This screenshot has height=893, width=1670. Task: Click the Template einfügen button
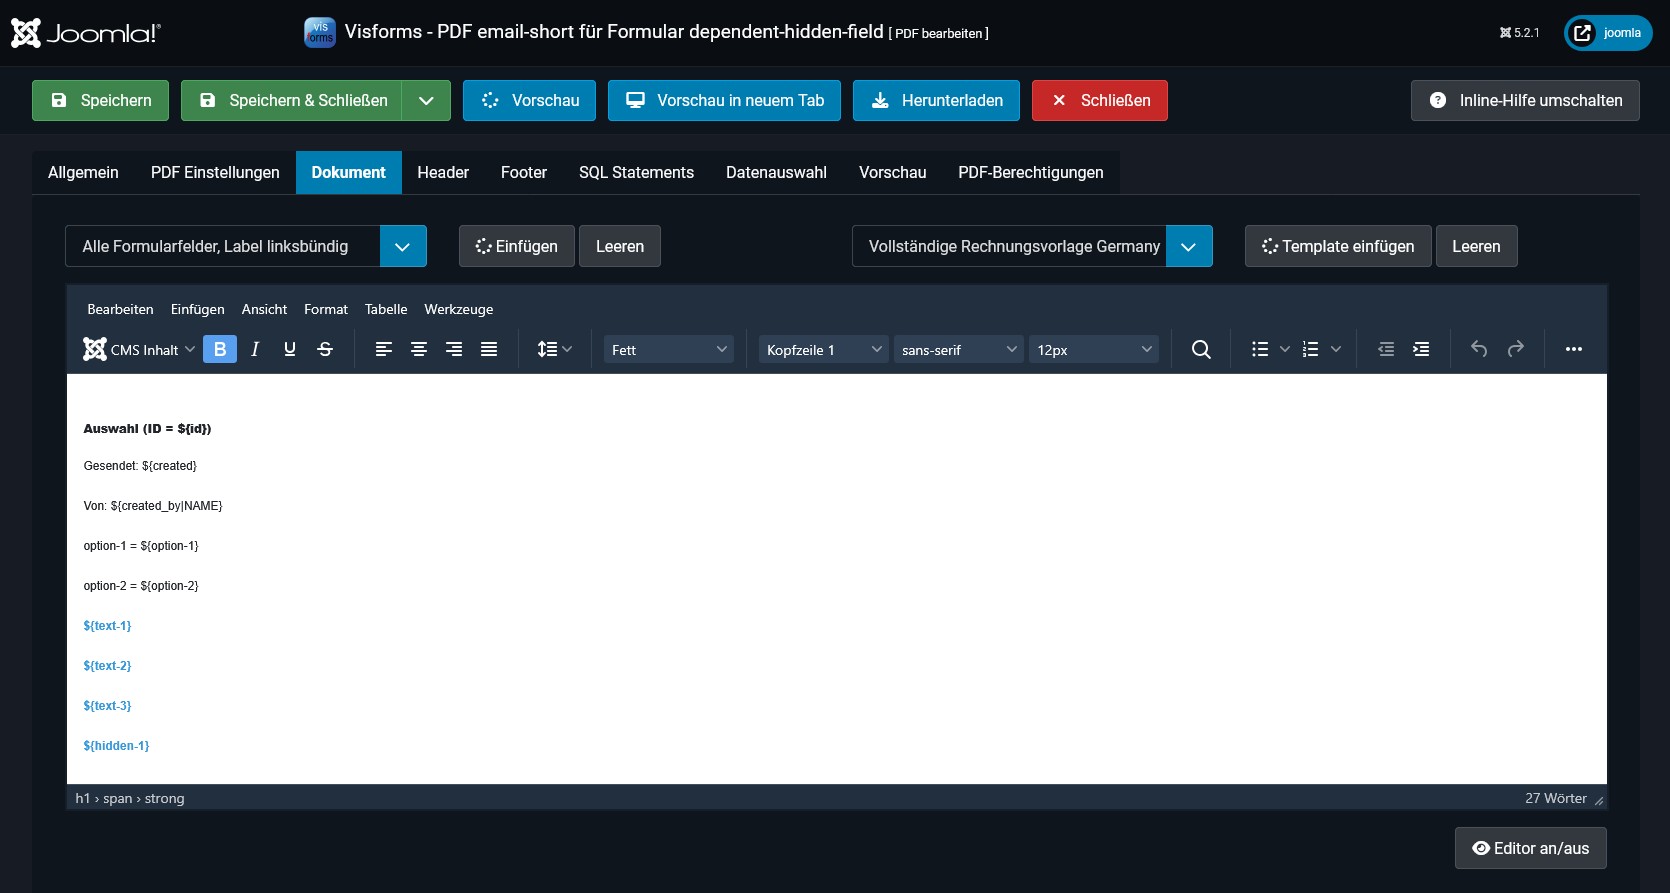(1337, 246)
